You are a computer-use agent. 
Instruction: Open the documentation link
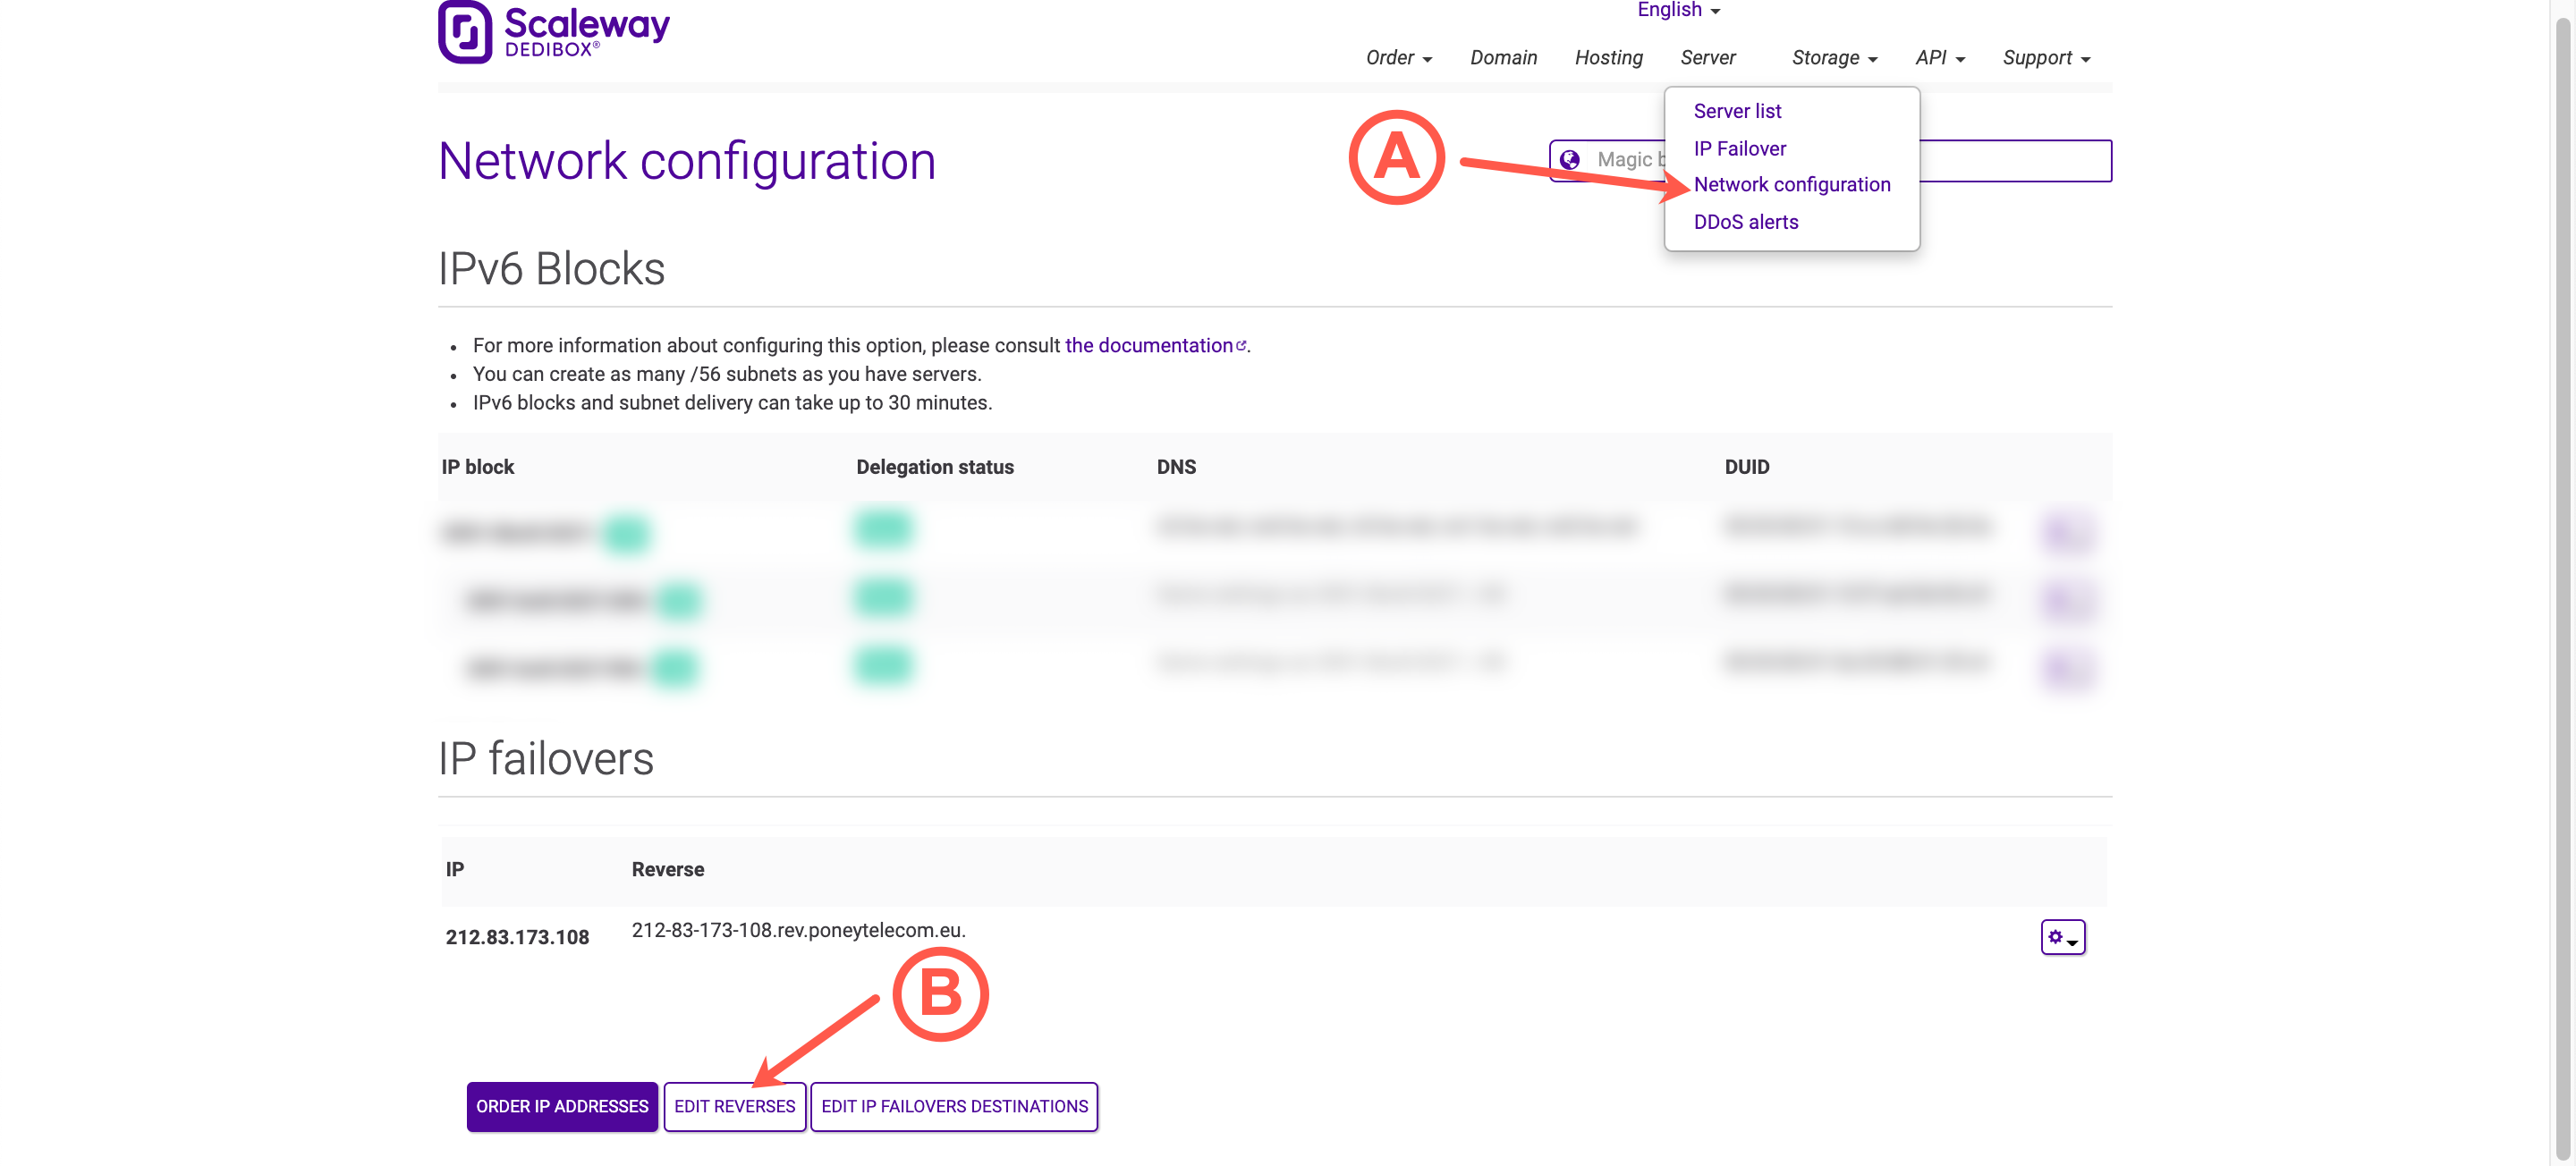click(1147, 344)
